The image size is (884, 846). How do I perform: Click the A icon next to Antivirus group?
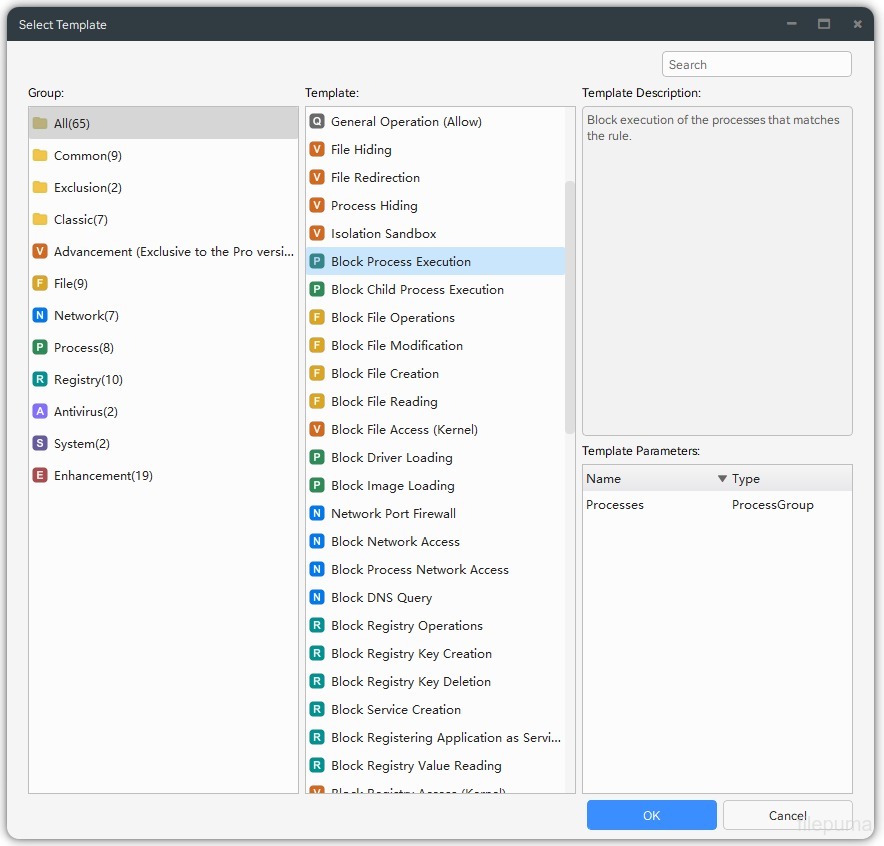tap(42, 411)
